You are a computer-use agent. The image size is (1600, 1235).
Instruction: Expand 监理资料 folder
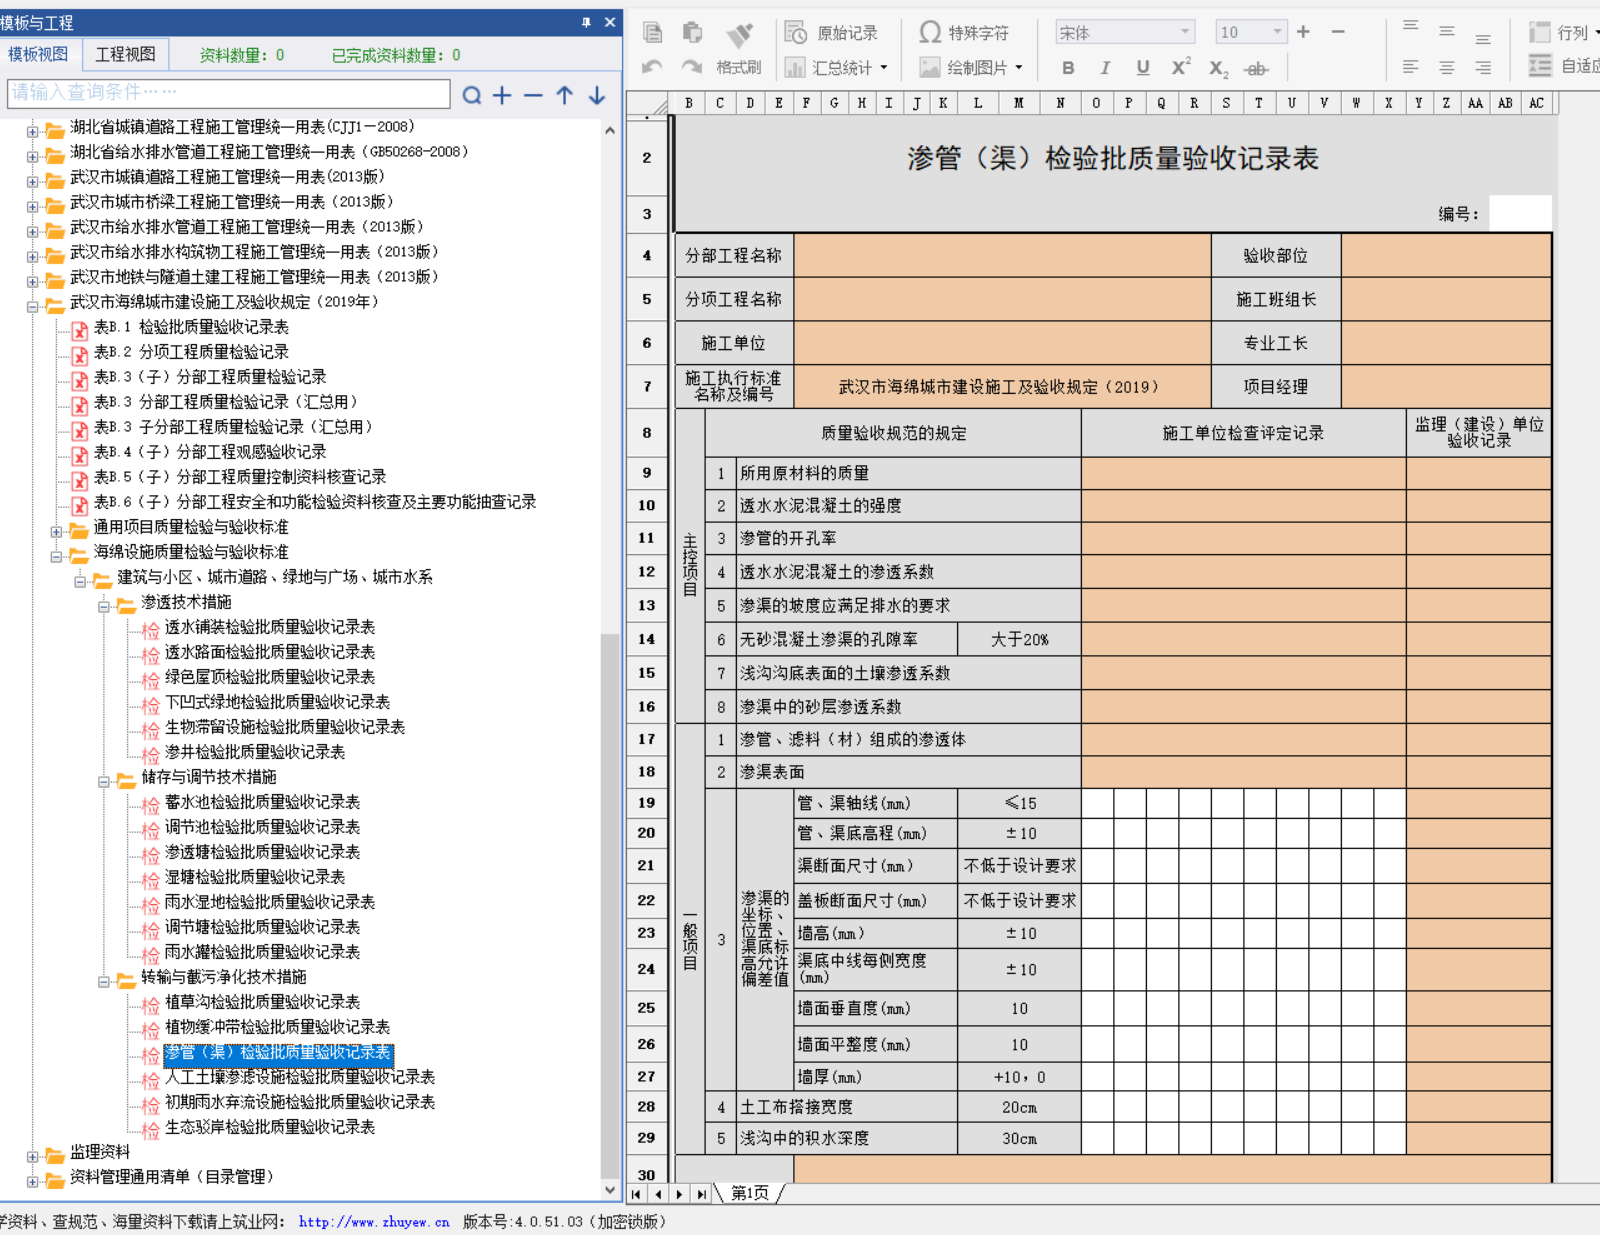[33, 1155]
